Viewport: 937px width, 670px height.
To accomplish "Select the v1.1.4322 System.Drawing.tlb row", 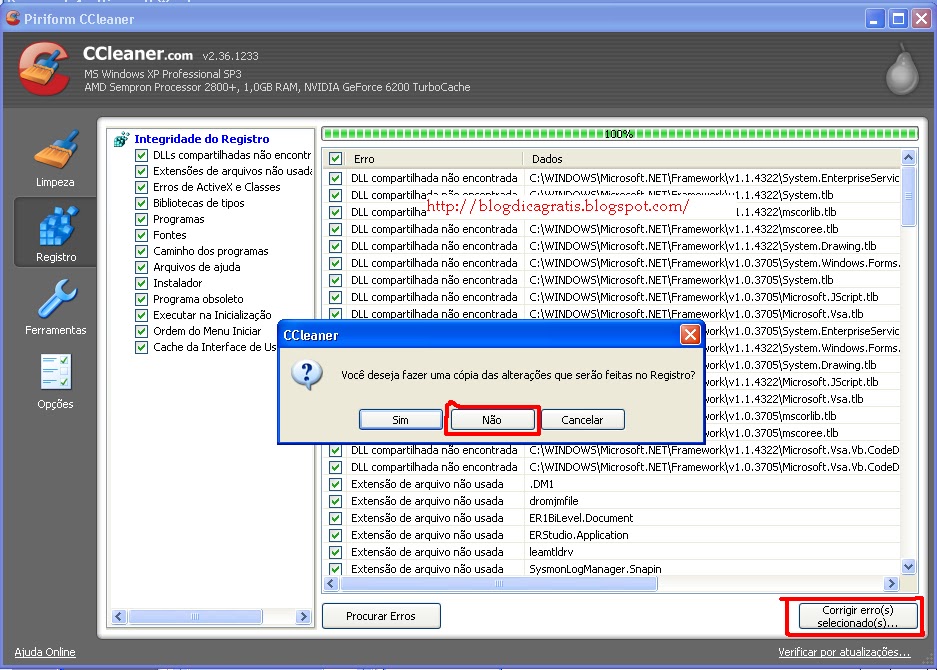I will [x=612, y=246].
